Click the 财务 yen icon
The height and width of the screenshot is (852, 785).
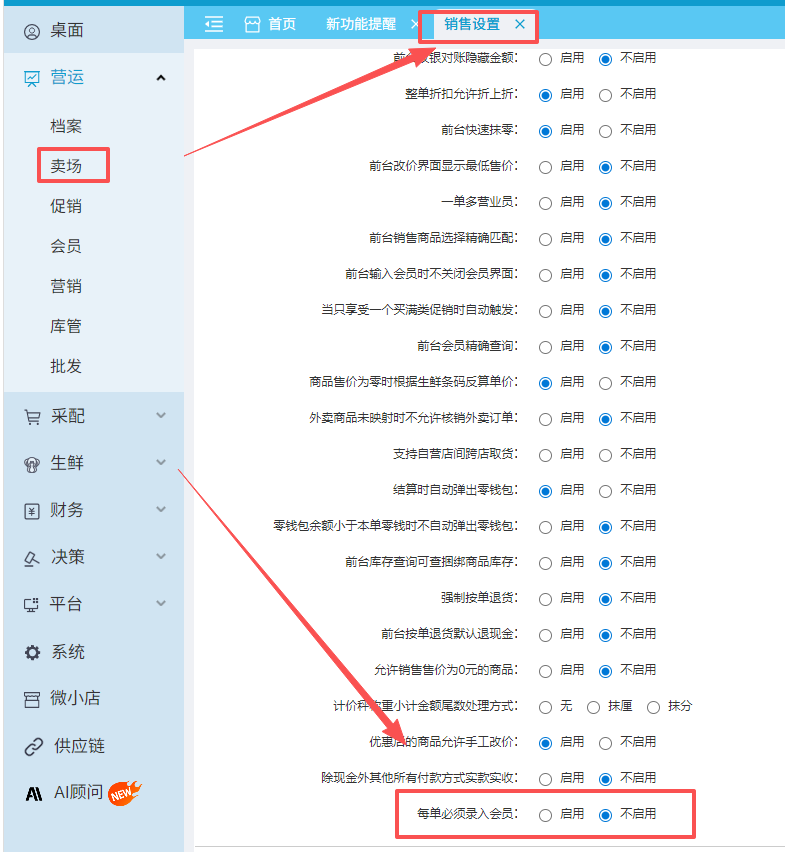coord(32,511)
